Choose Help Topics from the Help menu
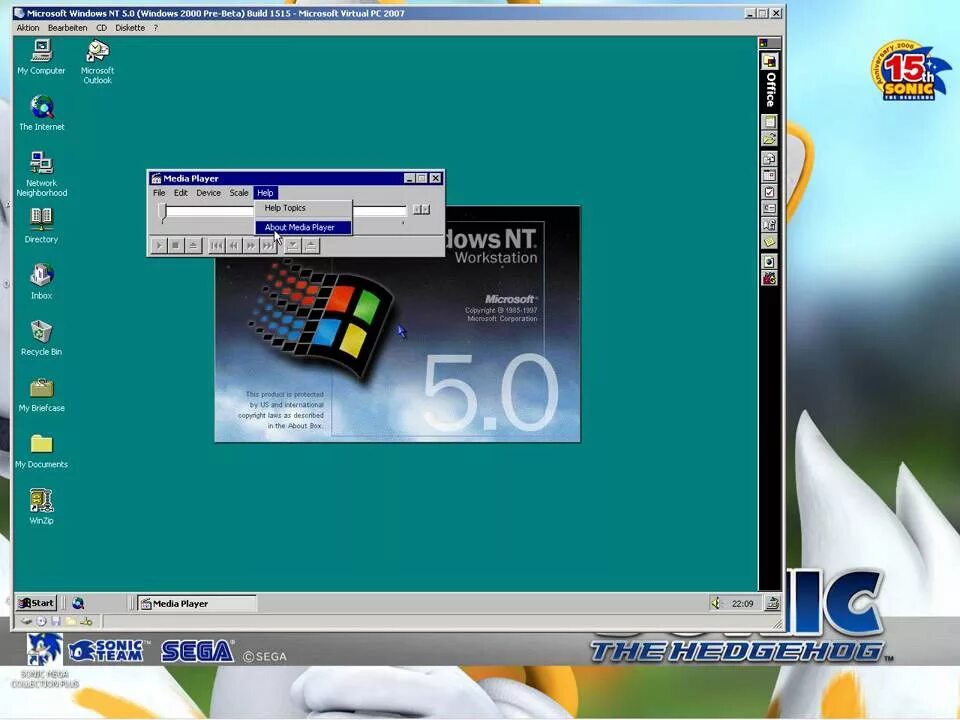 (303, 208)
